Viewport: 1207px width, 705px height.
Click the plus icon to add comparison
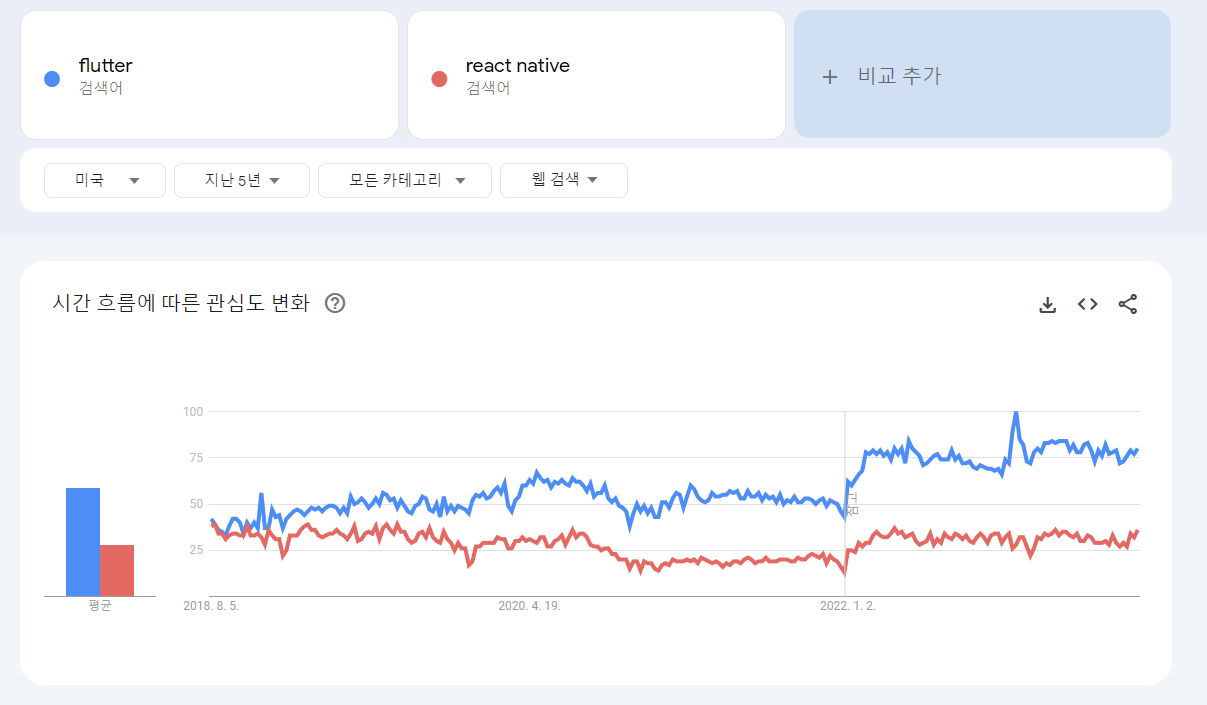[829, 77]
